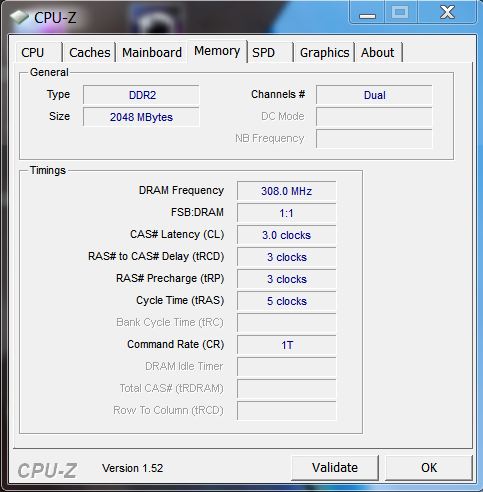Click the memory Type field showing DDR2
The width and height of the screenshot is (483, 492).
tap(141, 95)
